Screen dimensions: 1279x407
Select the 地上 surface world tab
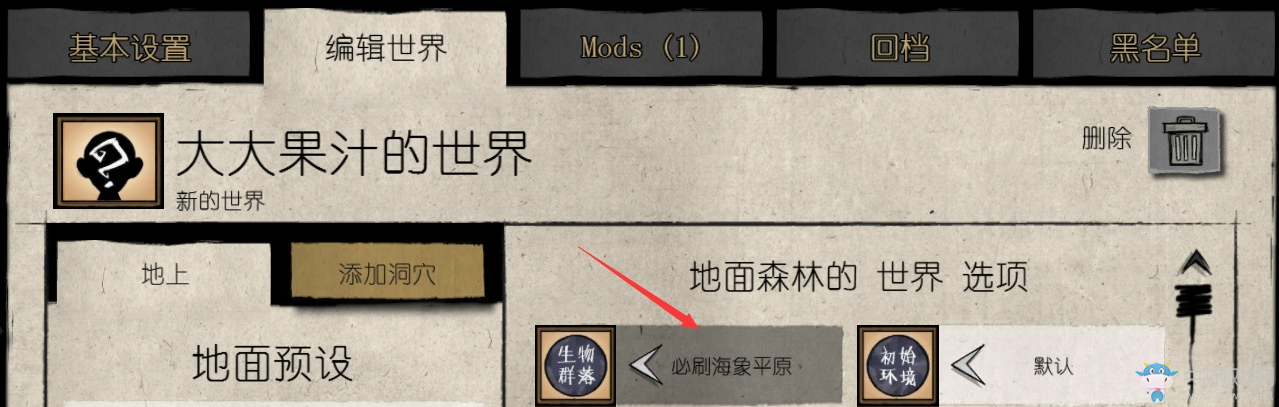click(x=165, y=273)
